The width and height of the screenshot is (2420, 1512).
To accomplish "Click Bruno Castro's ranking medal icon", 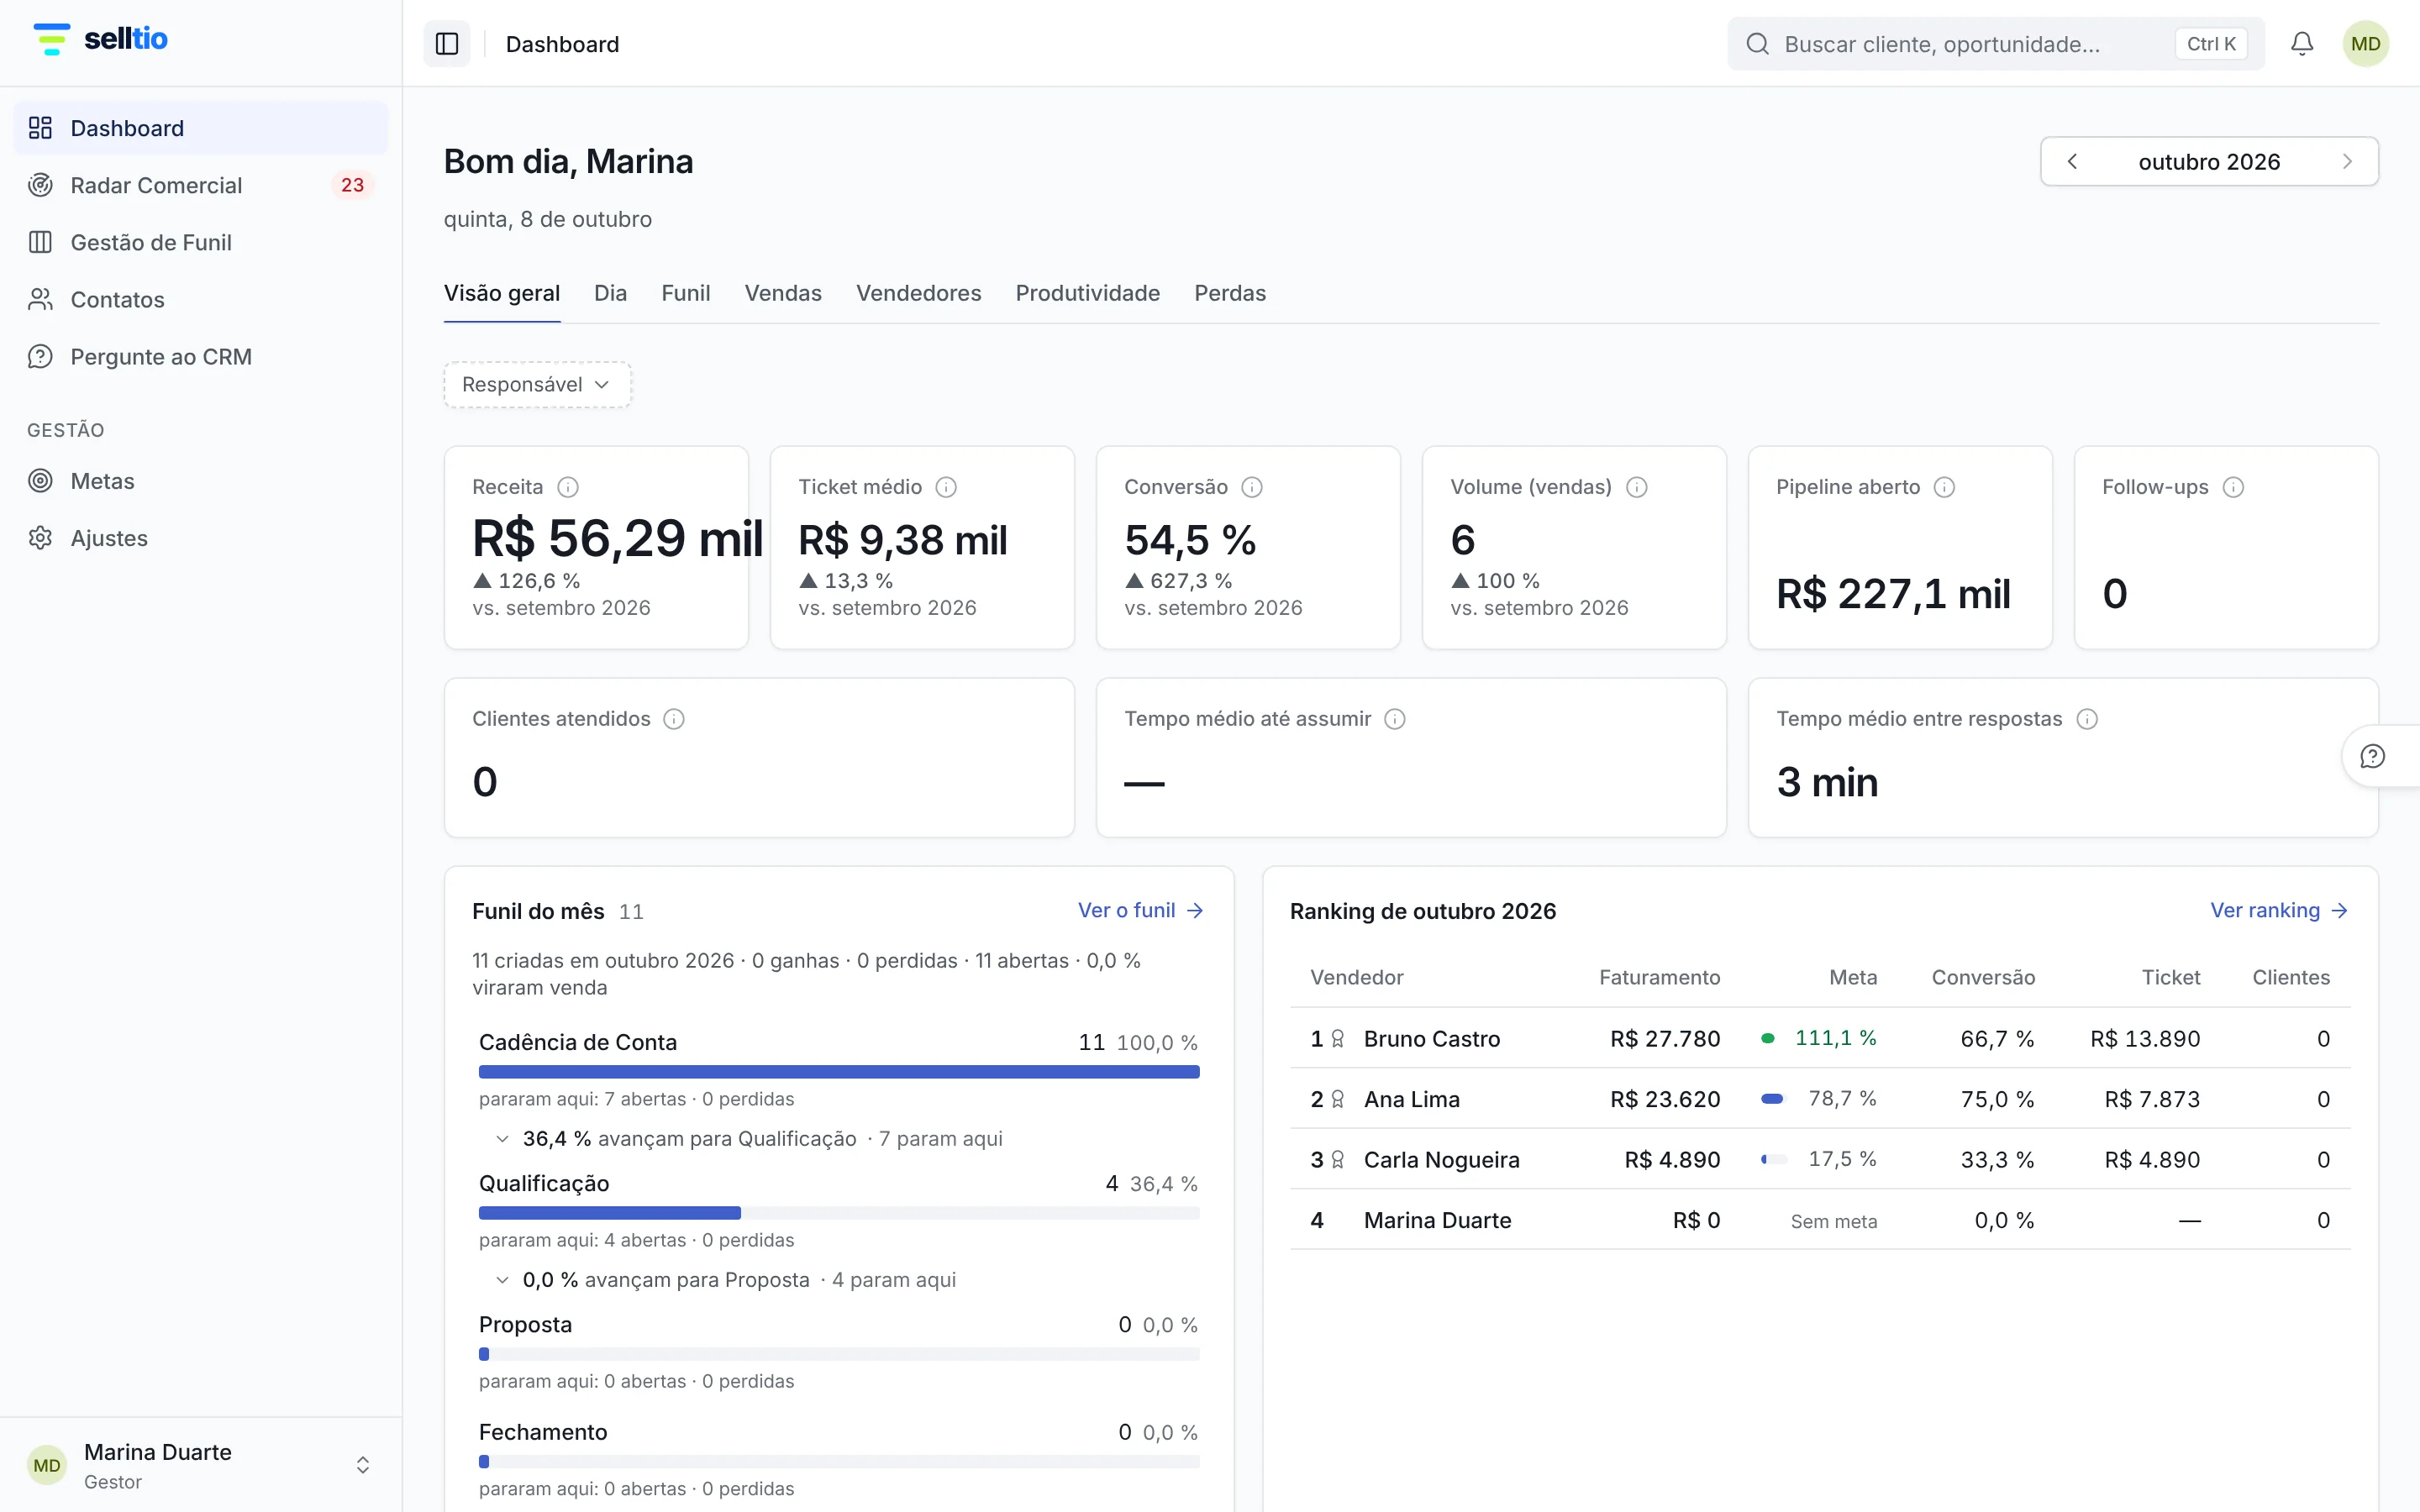I will [1338, 1039].
